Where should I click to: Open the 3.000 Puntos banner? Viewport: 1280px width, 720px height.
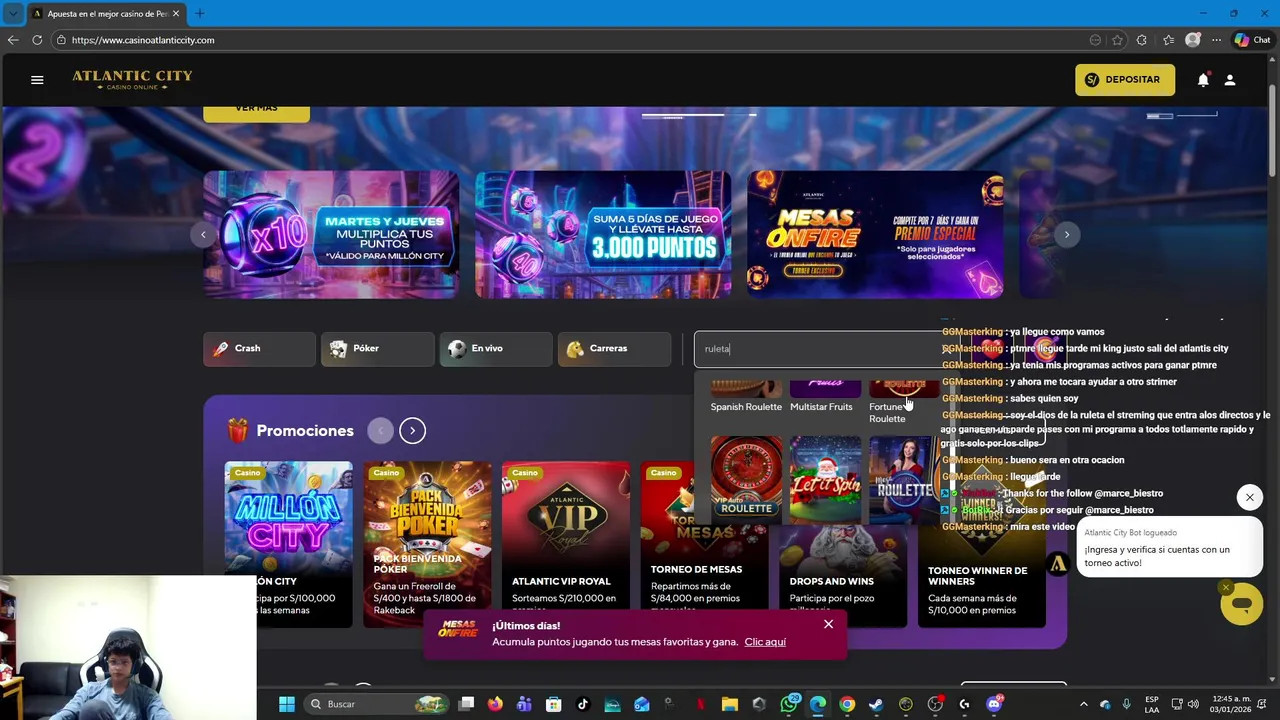[x=603, y=235]
